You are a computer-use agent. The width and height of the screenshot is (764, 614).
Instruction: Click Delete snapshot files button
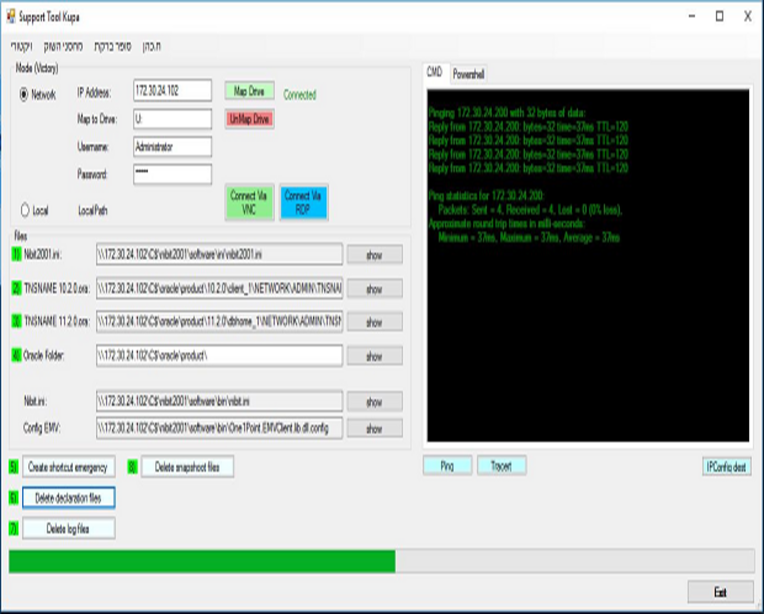pyautogui.click(x=188, y=467)
